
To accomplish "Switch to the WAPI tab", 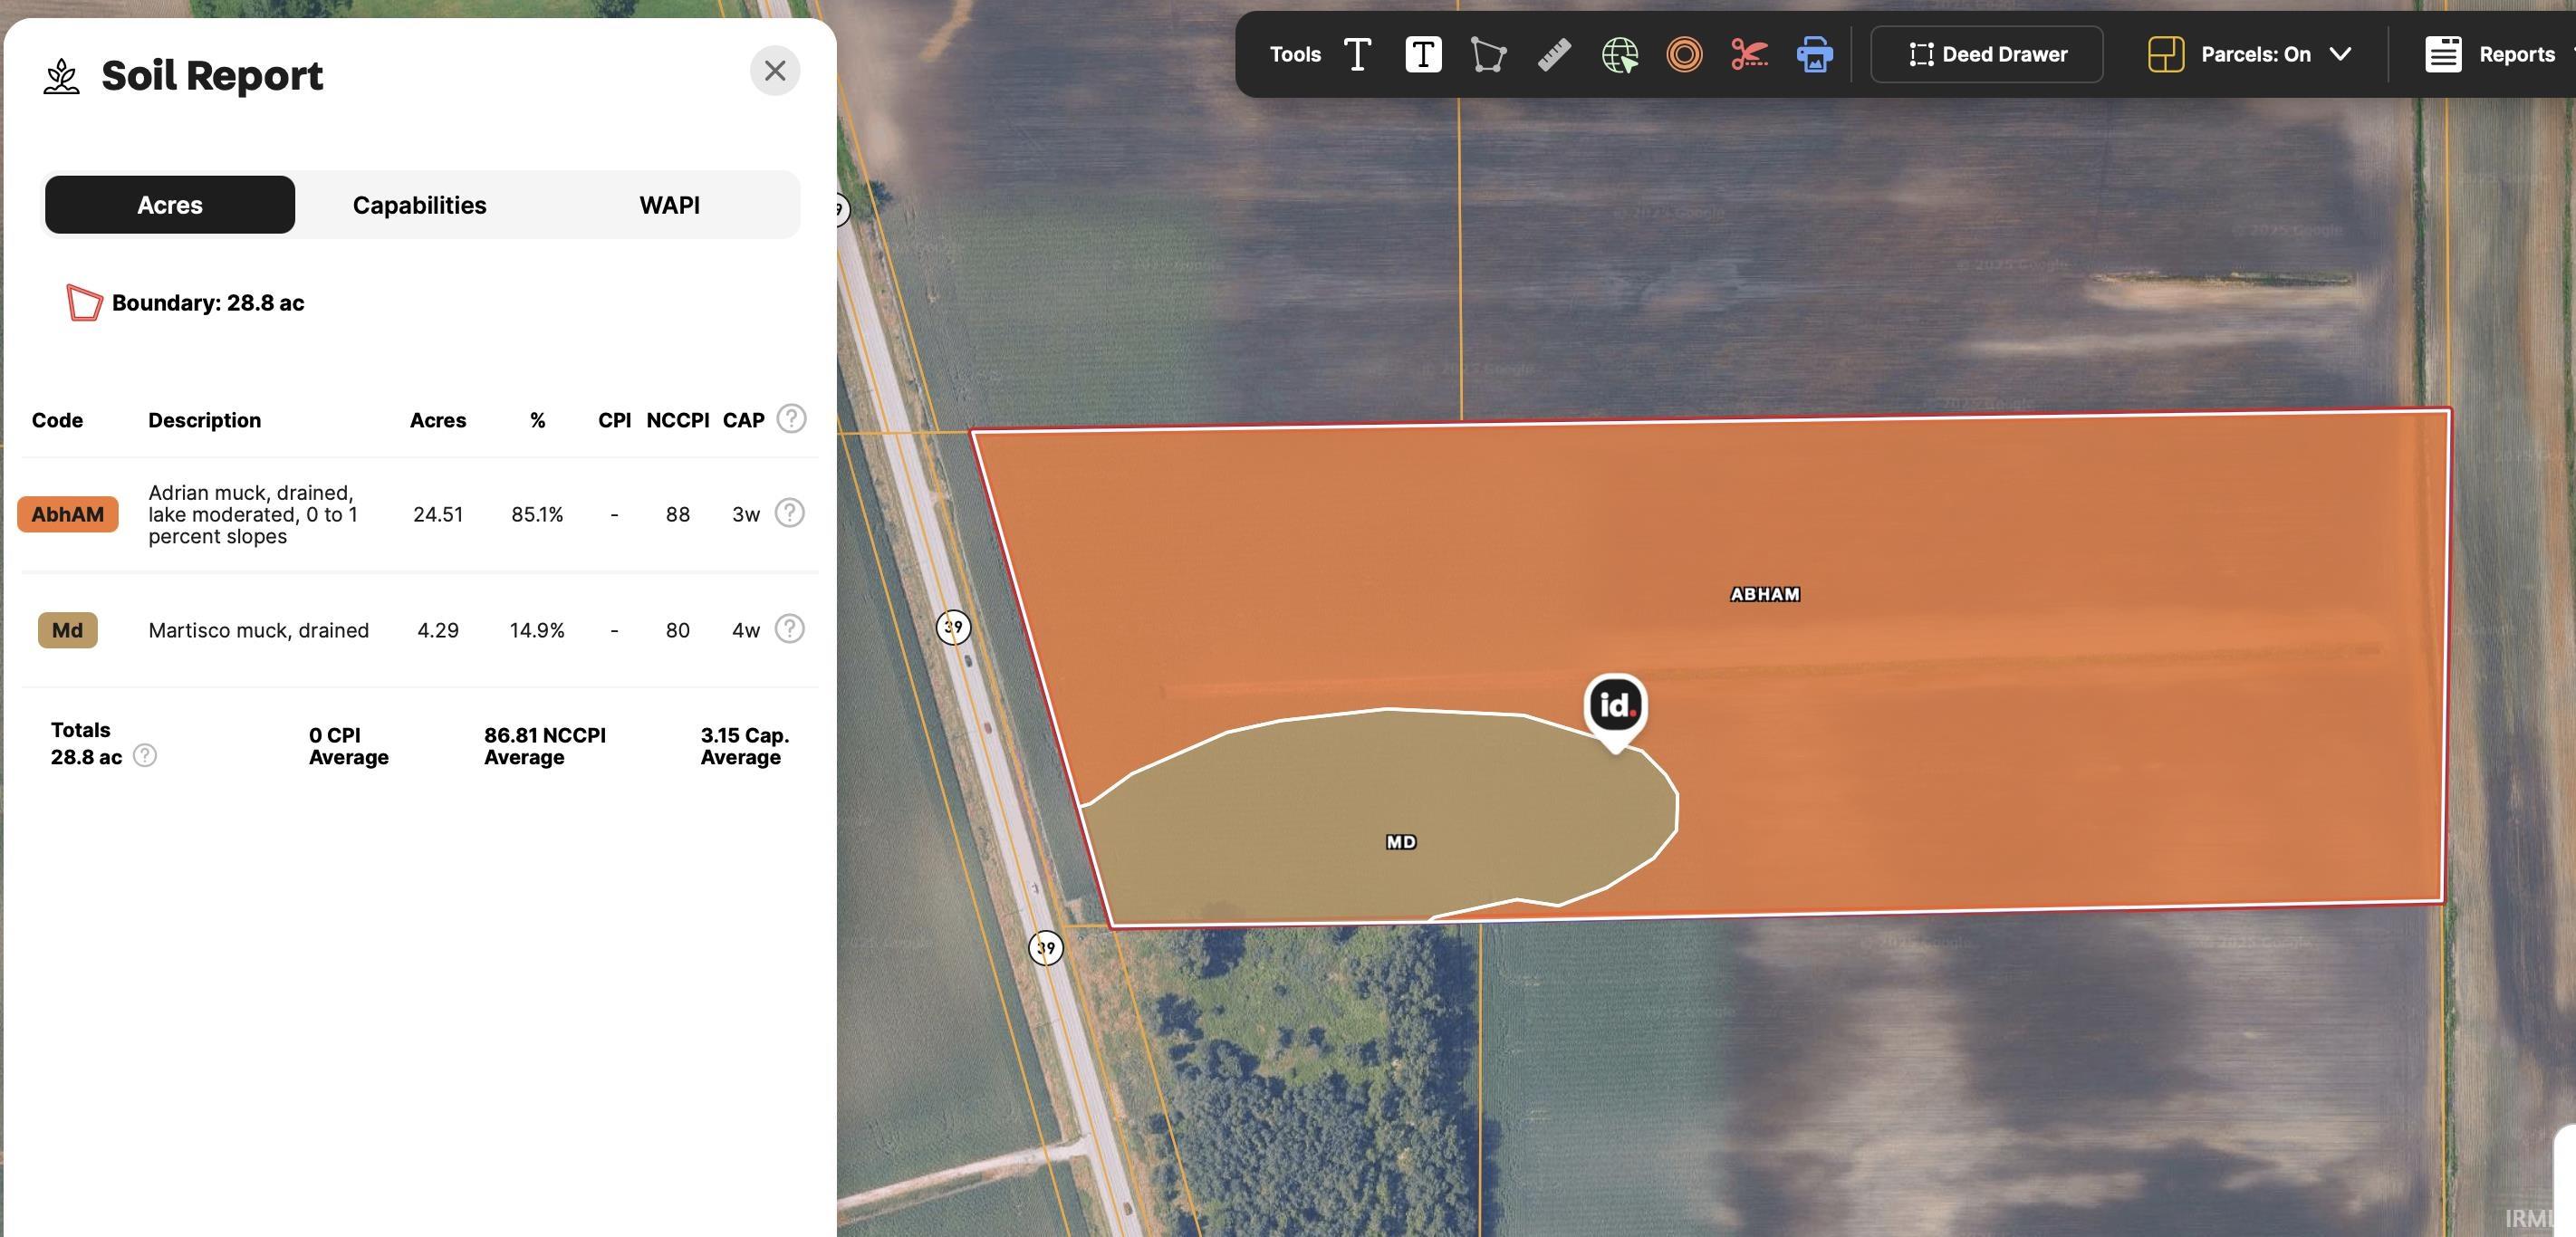I will point(669,205).
